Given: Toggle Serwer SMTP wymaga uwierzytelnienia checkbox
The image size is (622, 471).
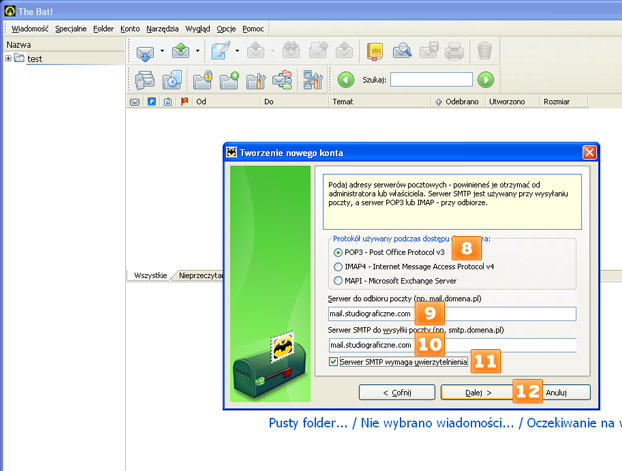Looking at the screenshot, I should click(334, 362).
